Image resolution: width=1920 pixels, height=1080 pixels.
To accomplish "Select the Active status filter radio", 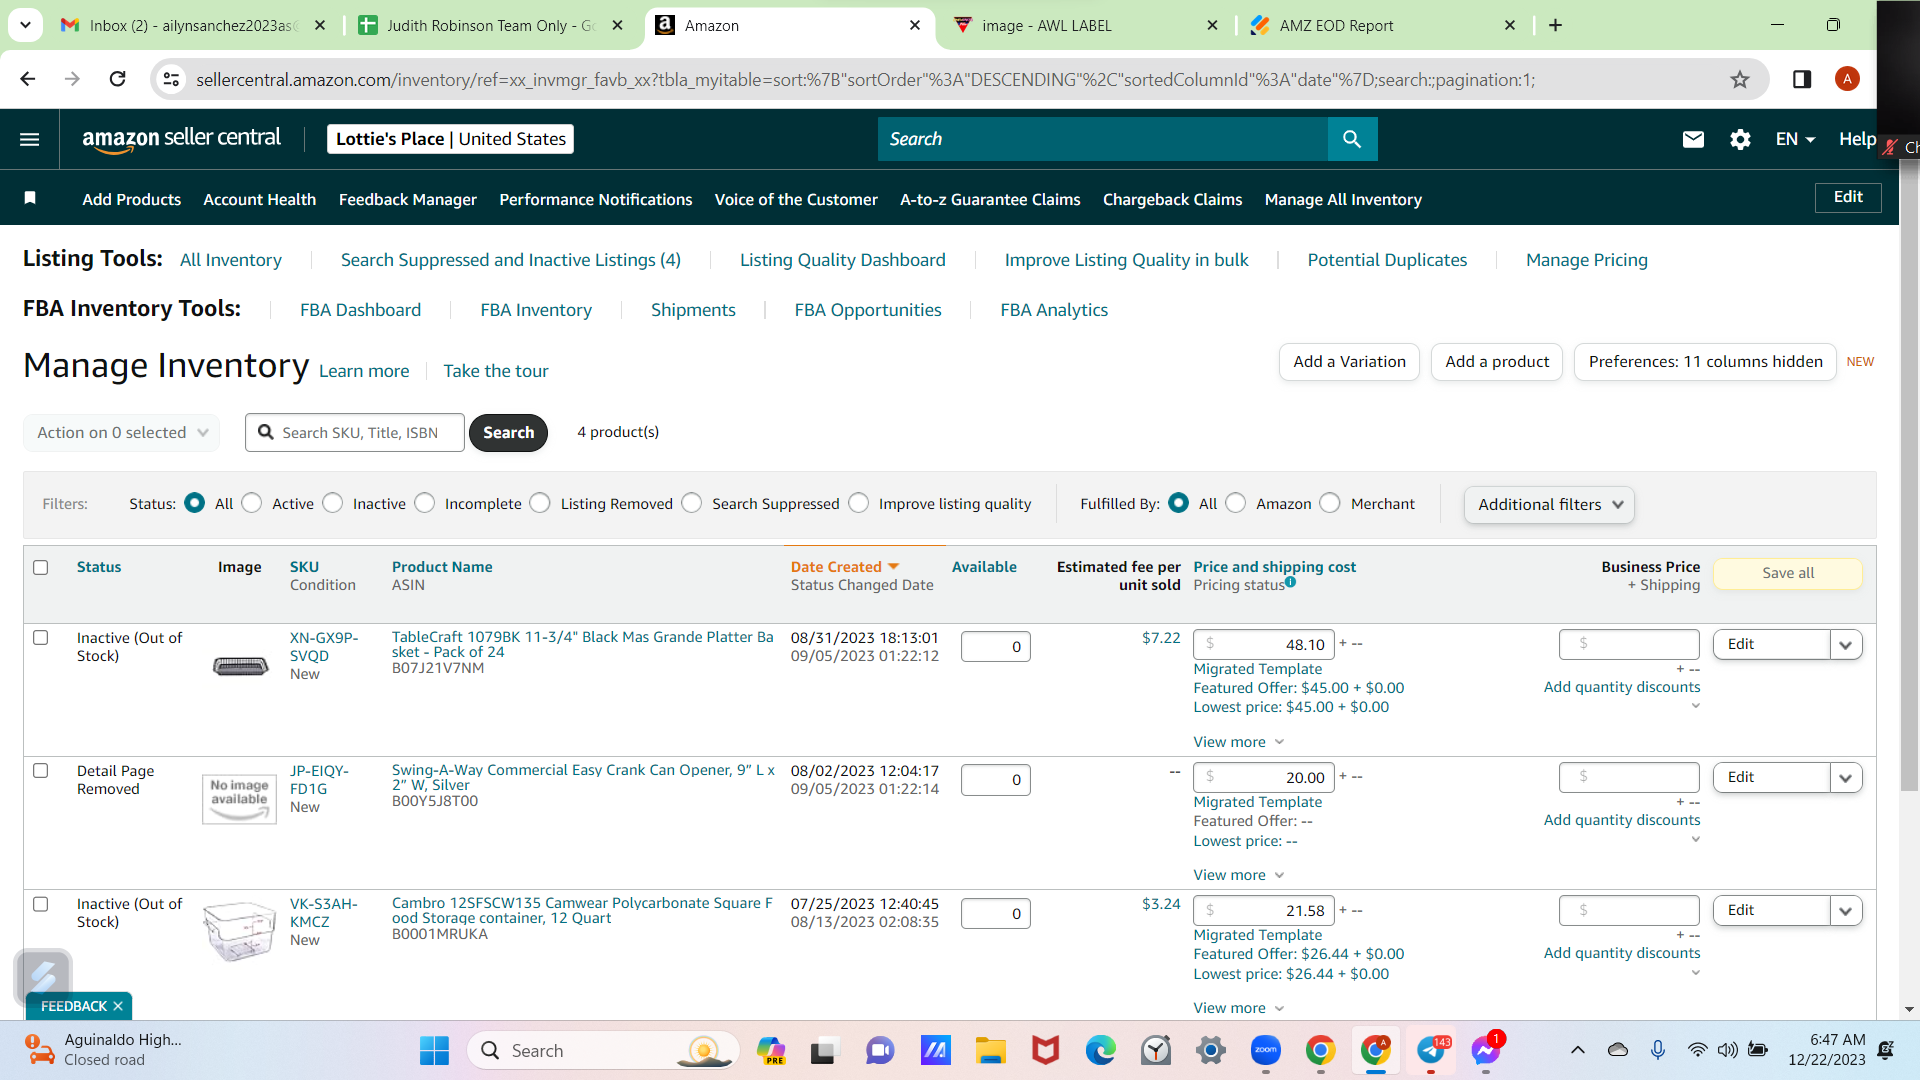I will pos(252,503).
